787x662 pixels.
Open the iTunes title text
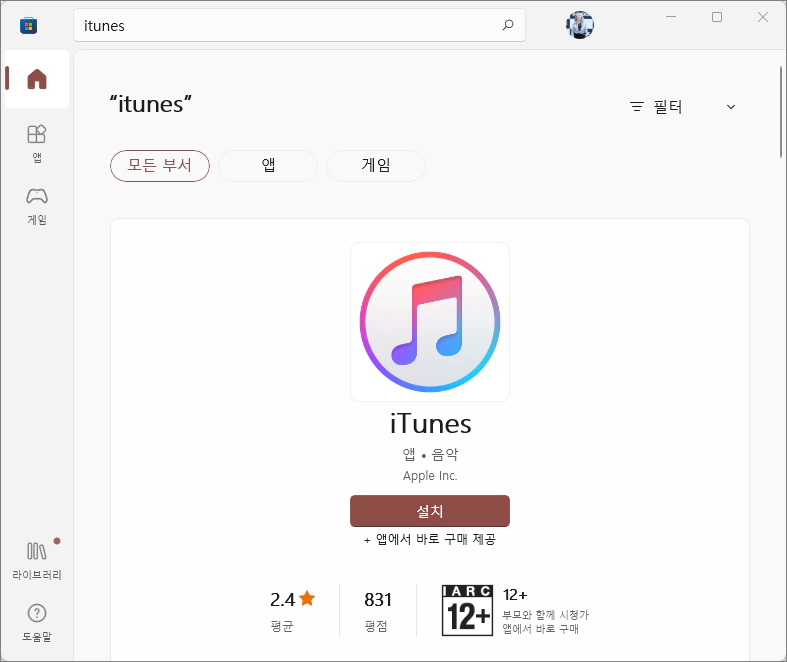pos(430,424)
